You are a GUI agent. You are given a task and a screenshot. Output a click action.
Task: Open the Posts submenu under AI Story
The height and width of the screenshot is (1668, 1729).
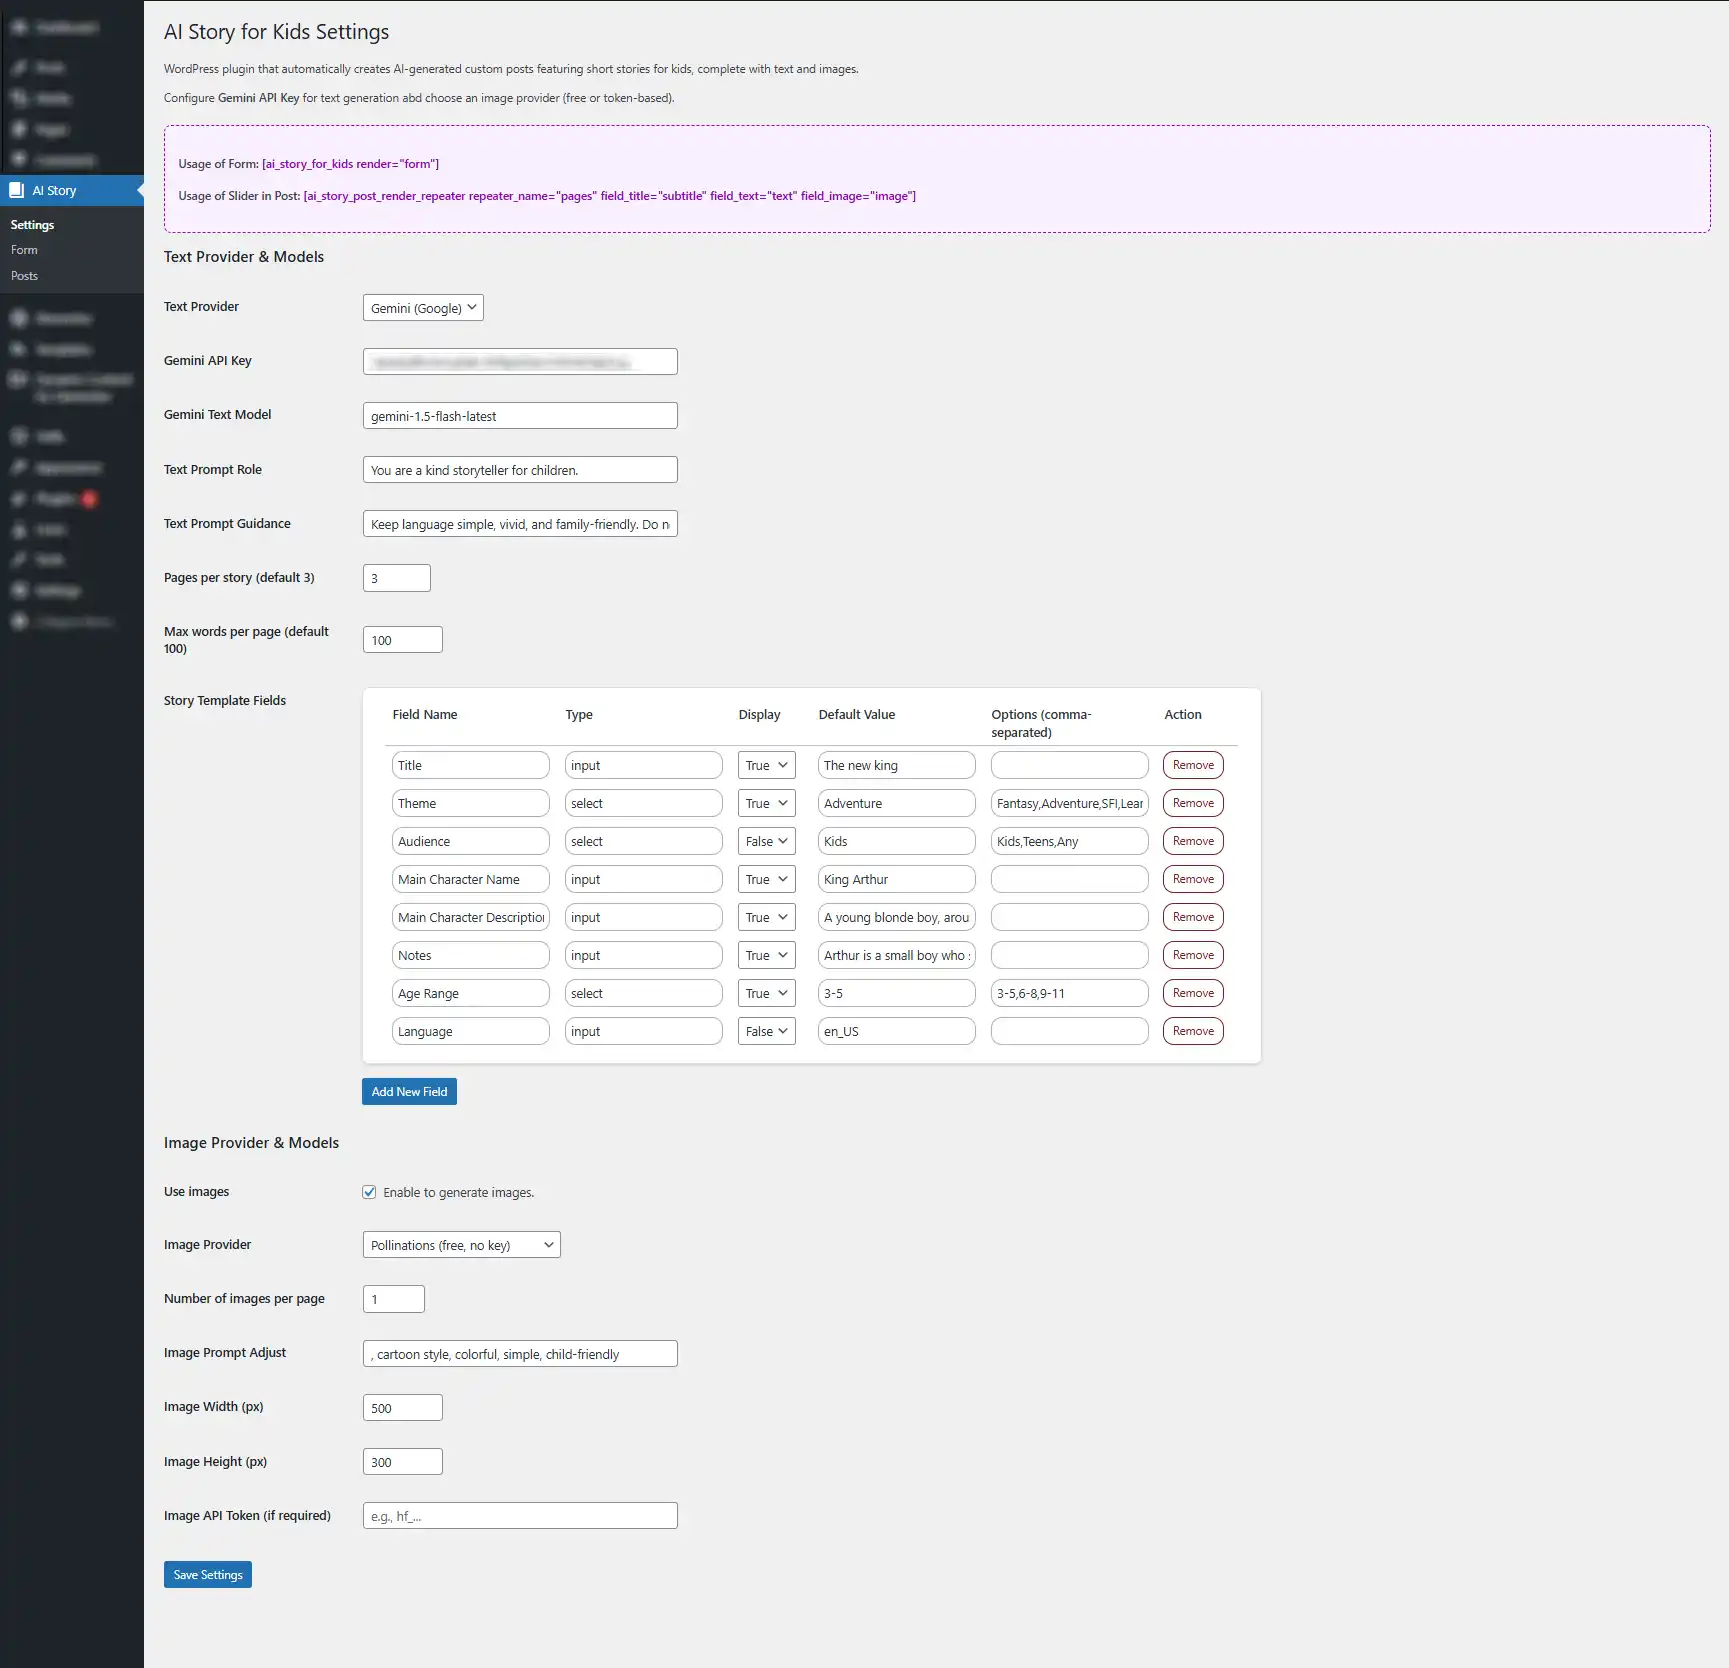pyautogui.click(x=24, y=275)
